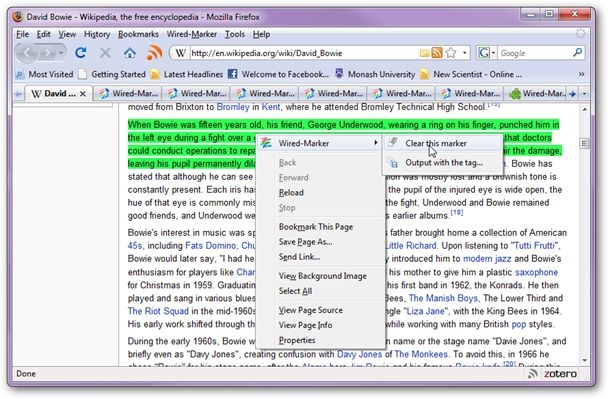Switch to the David Bowie Wikipedia tab
This screenshot has height=399, width=608.
click(58, 93)
